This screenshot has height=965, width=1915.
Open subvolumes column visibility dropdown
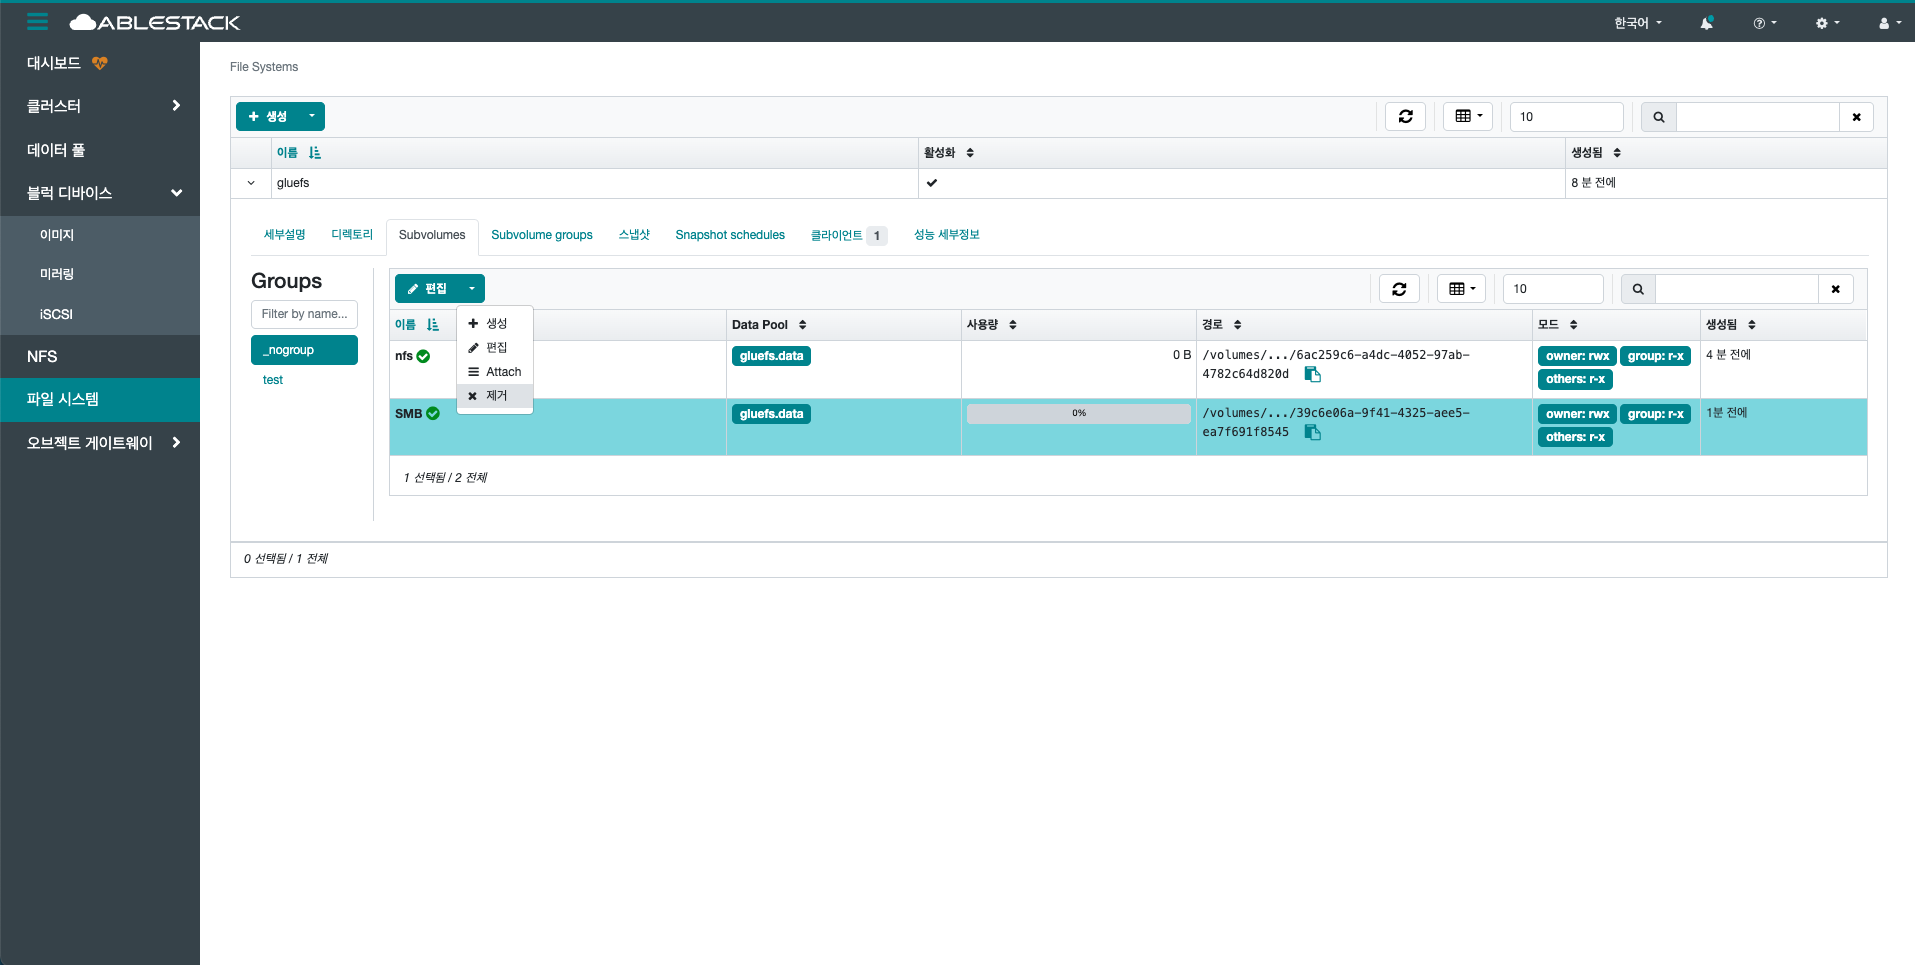point(1461,289)
